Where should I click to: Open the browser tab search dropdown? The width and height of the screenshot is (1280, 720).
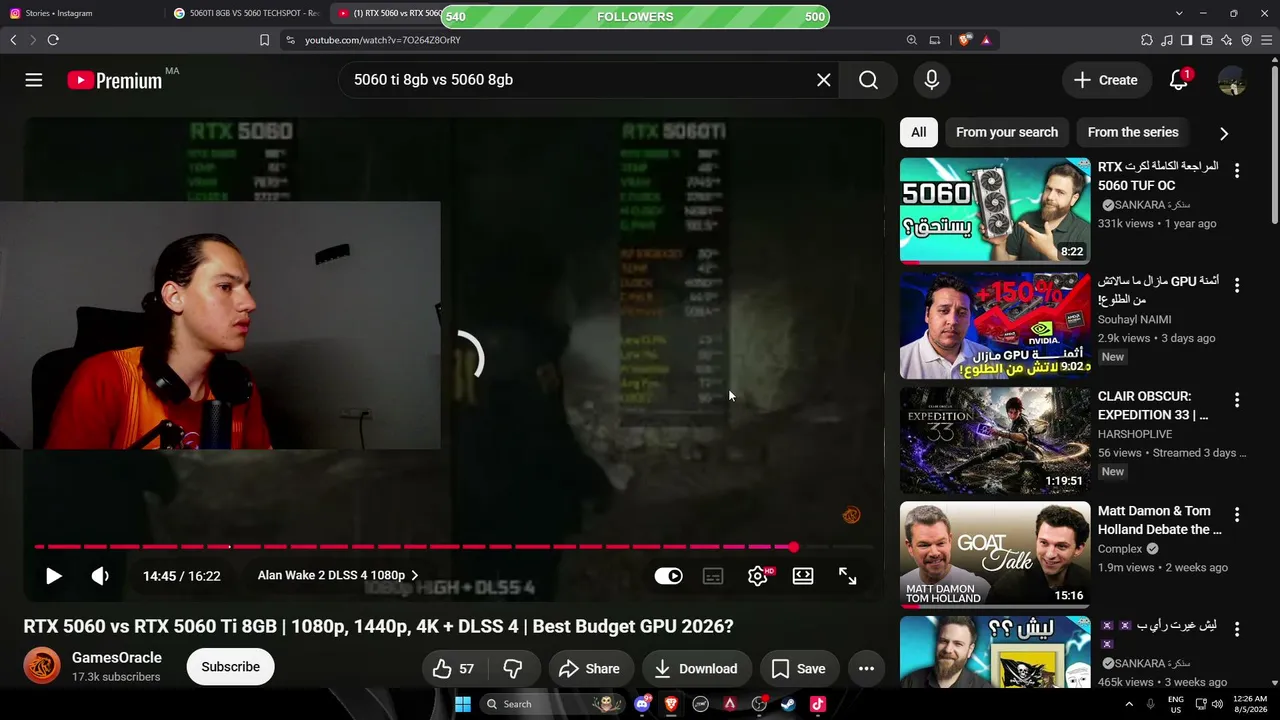pyautogui.click(x=1179, y=13)
